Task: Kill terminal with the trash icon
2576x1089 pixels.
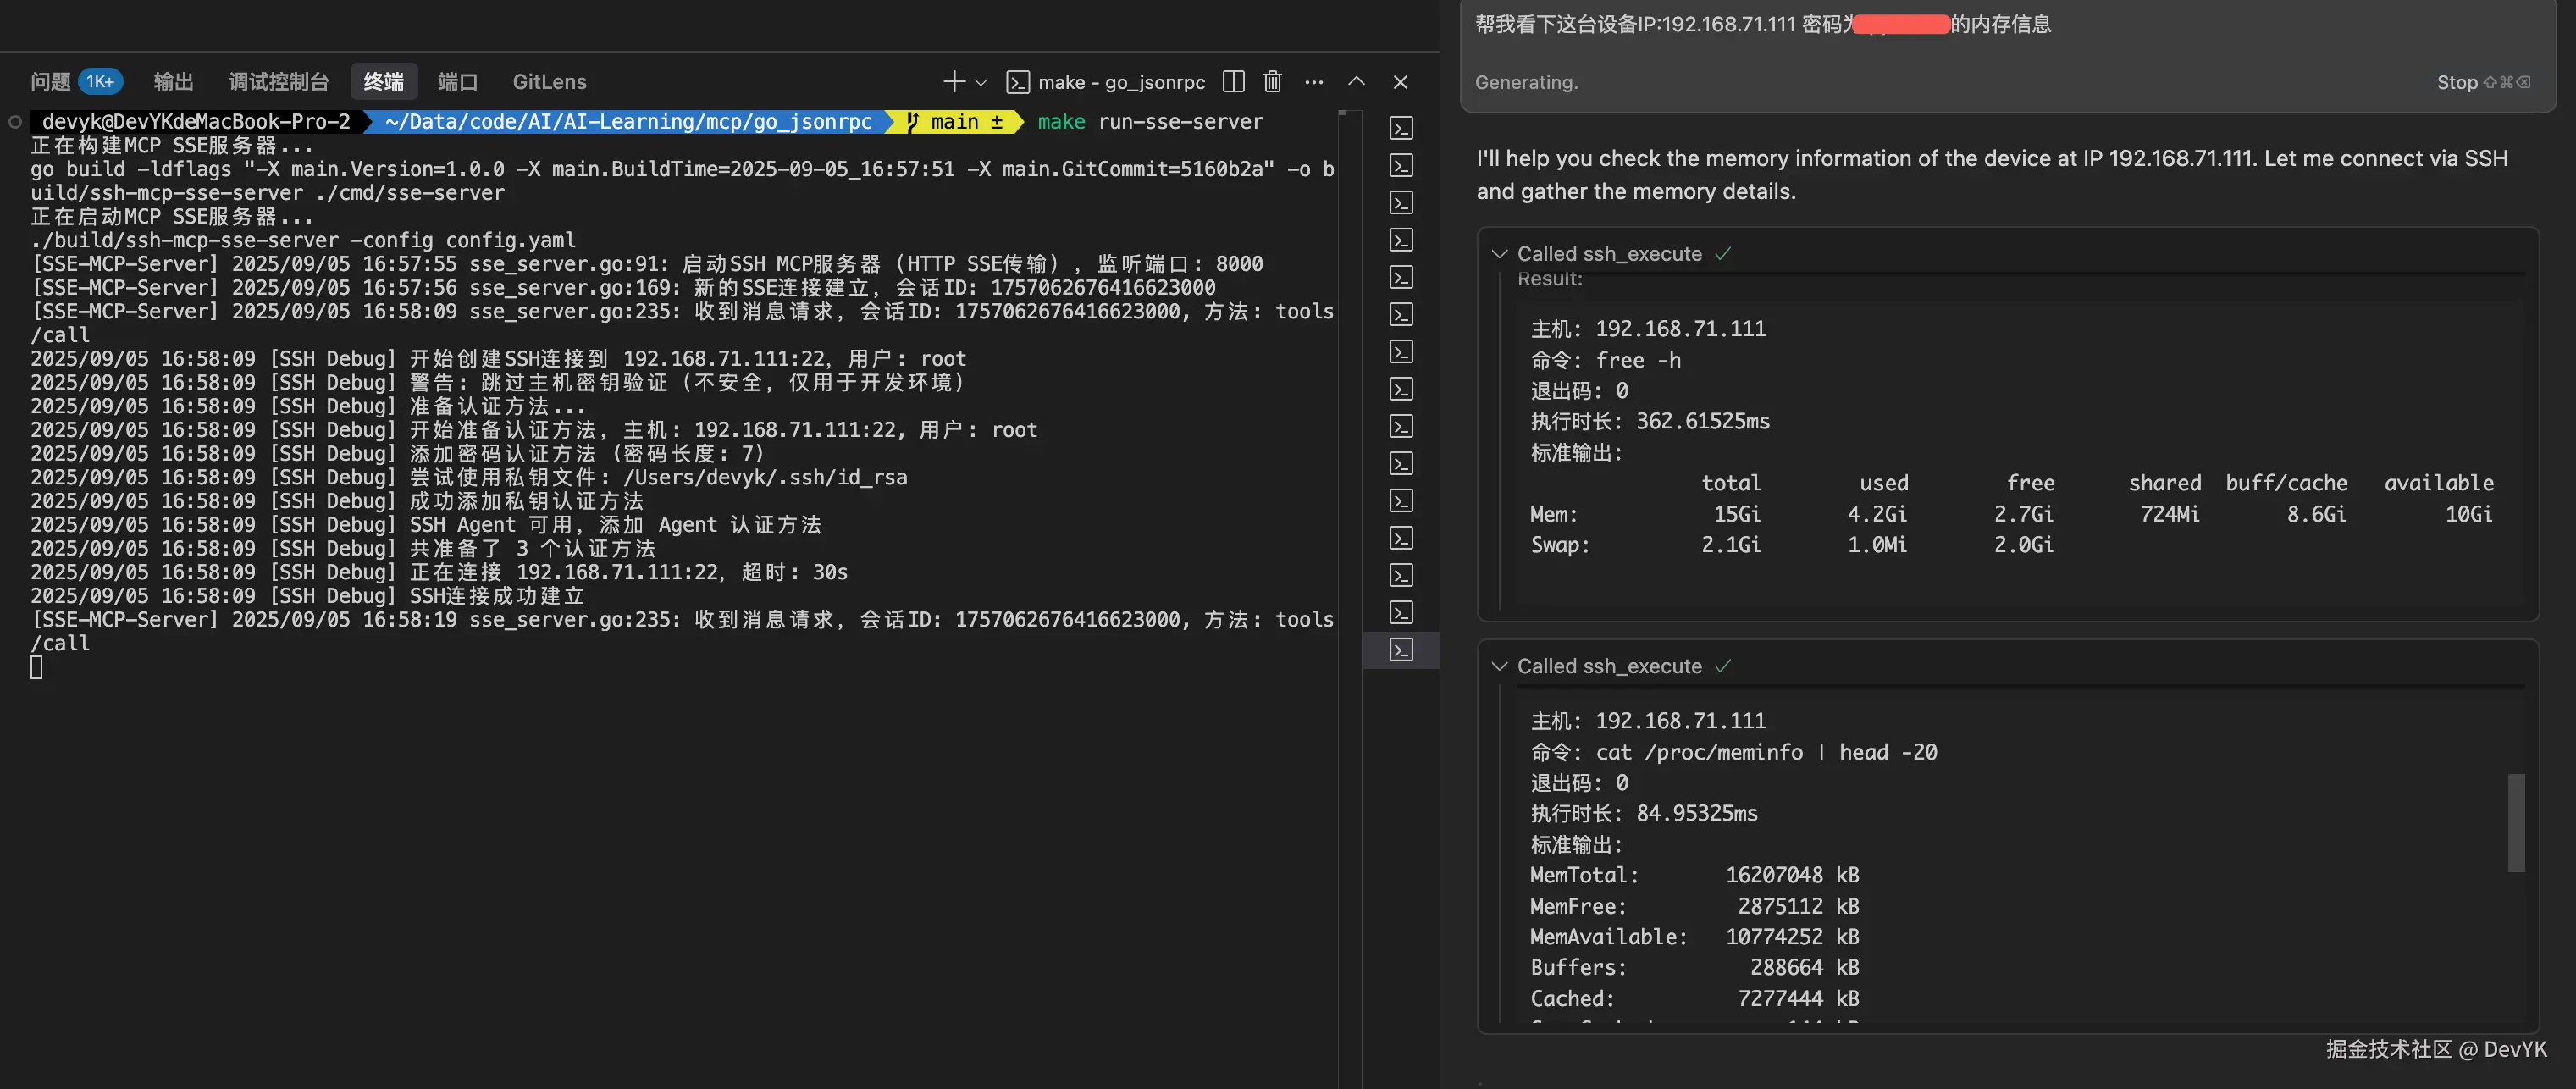Action: (x=1272, y=81)
